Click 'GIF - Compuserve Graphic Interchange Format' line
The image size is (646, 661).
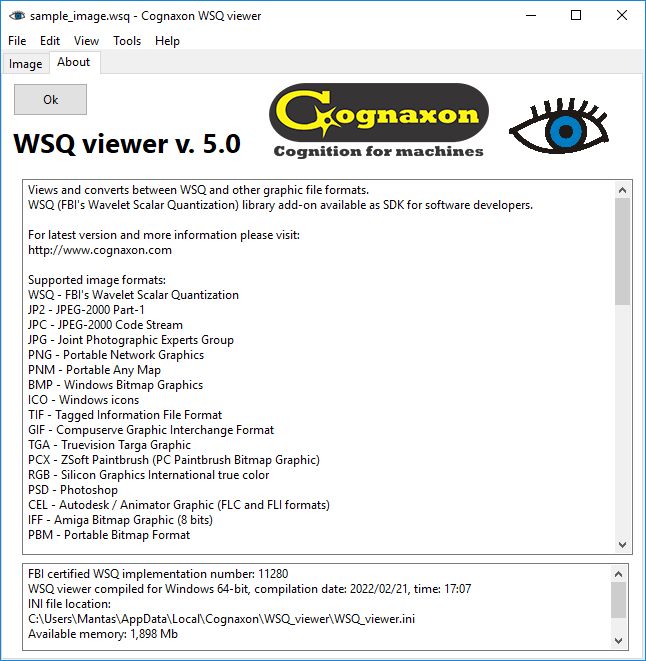(x=151, y=430)
